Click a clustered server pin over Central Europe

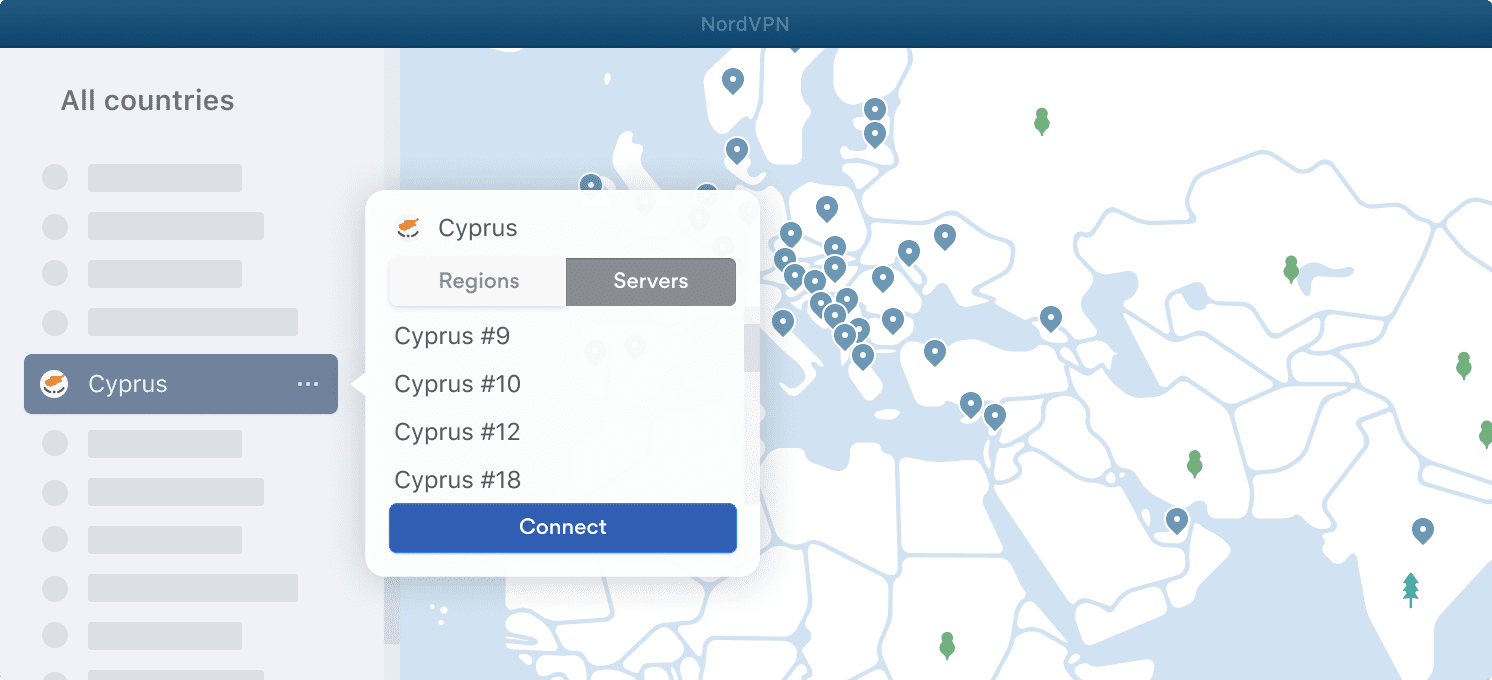836,267
